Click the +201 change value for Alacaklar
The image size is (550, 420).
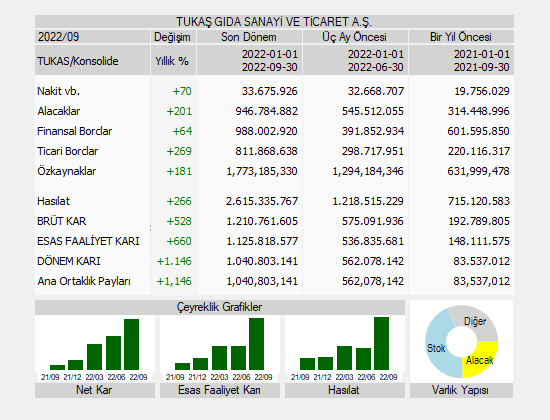click(179, 111)
